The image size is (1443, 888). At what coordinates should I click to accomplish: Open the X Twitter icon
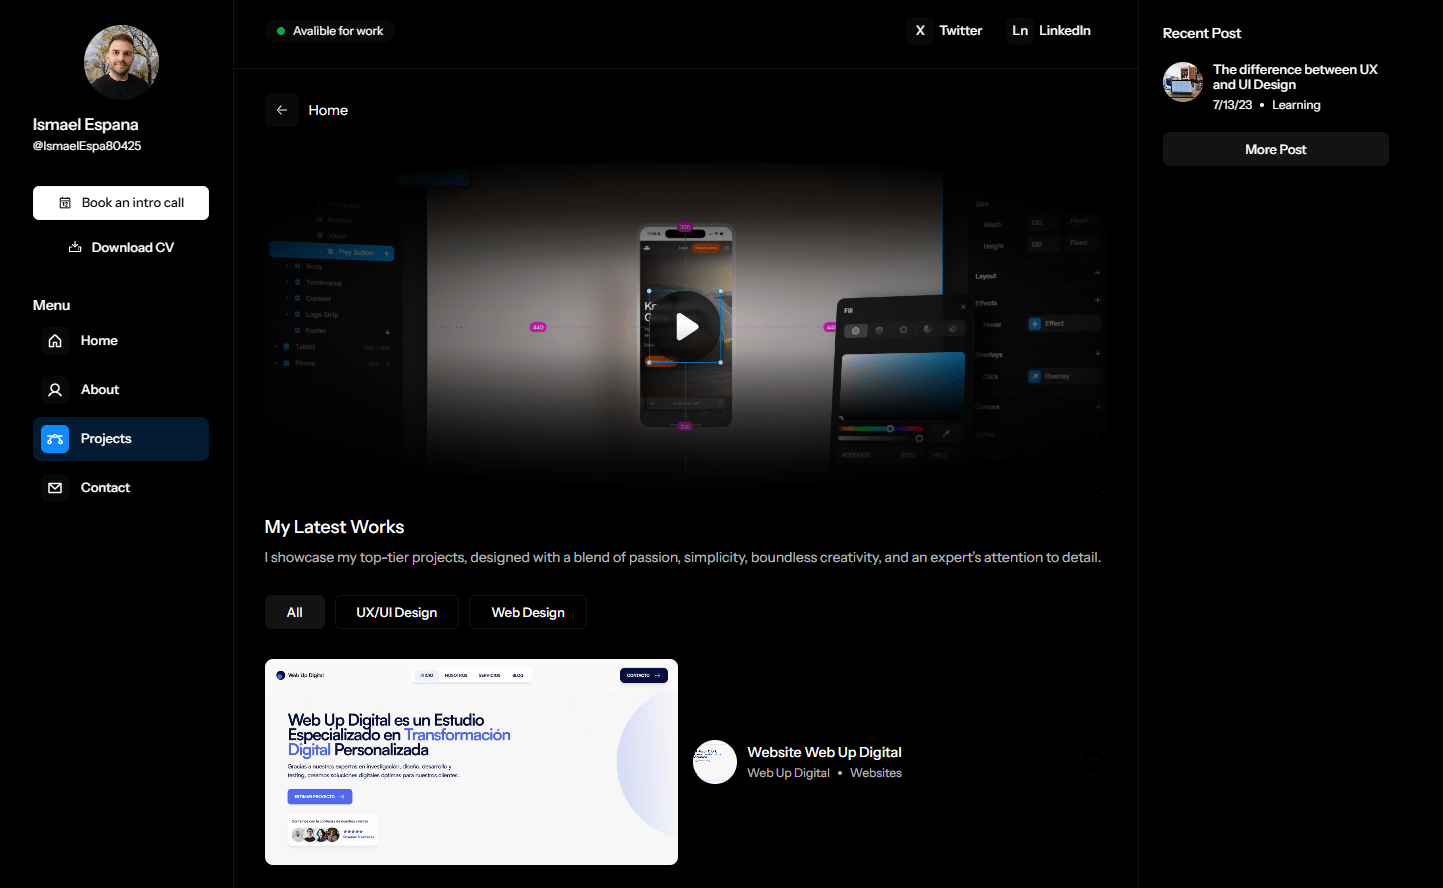[920, 31]
